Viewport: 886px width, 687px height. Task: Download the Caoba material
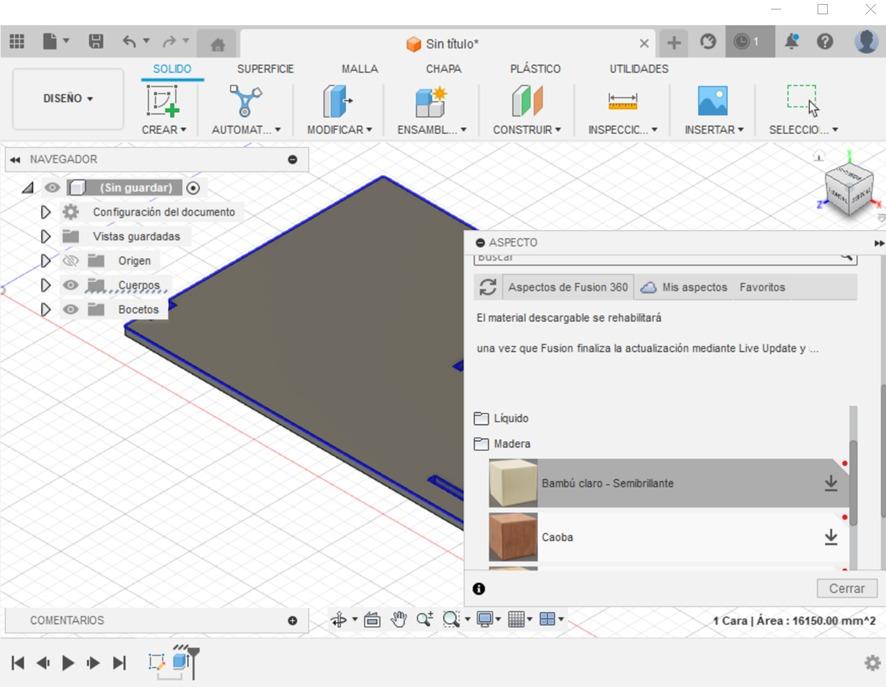(831, 537)
